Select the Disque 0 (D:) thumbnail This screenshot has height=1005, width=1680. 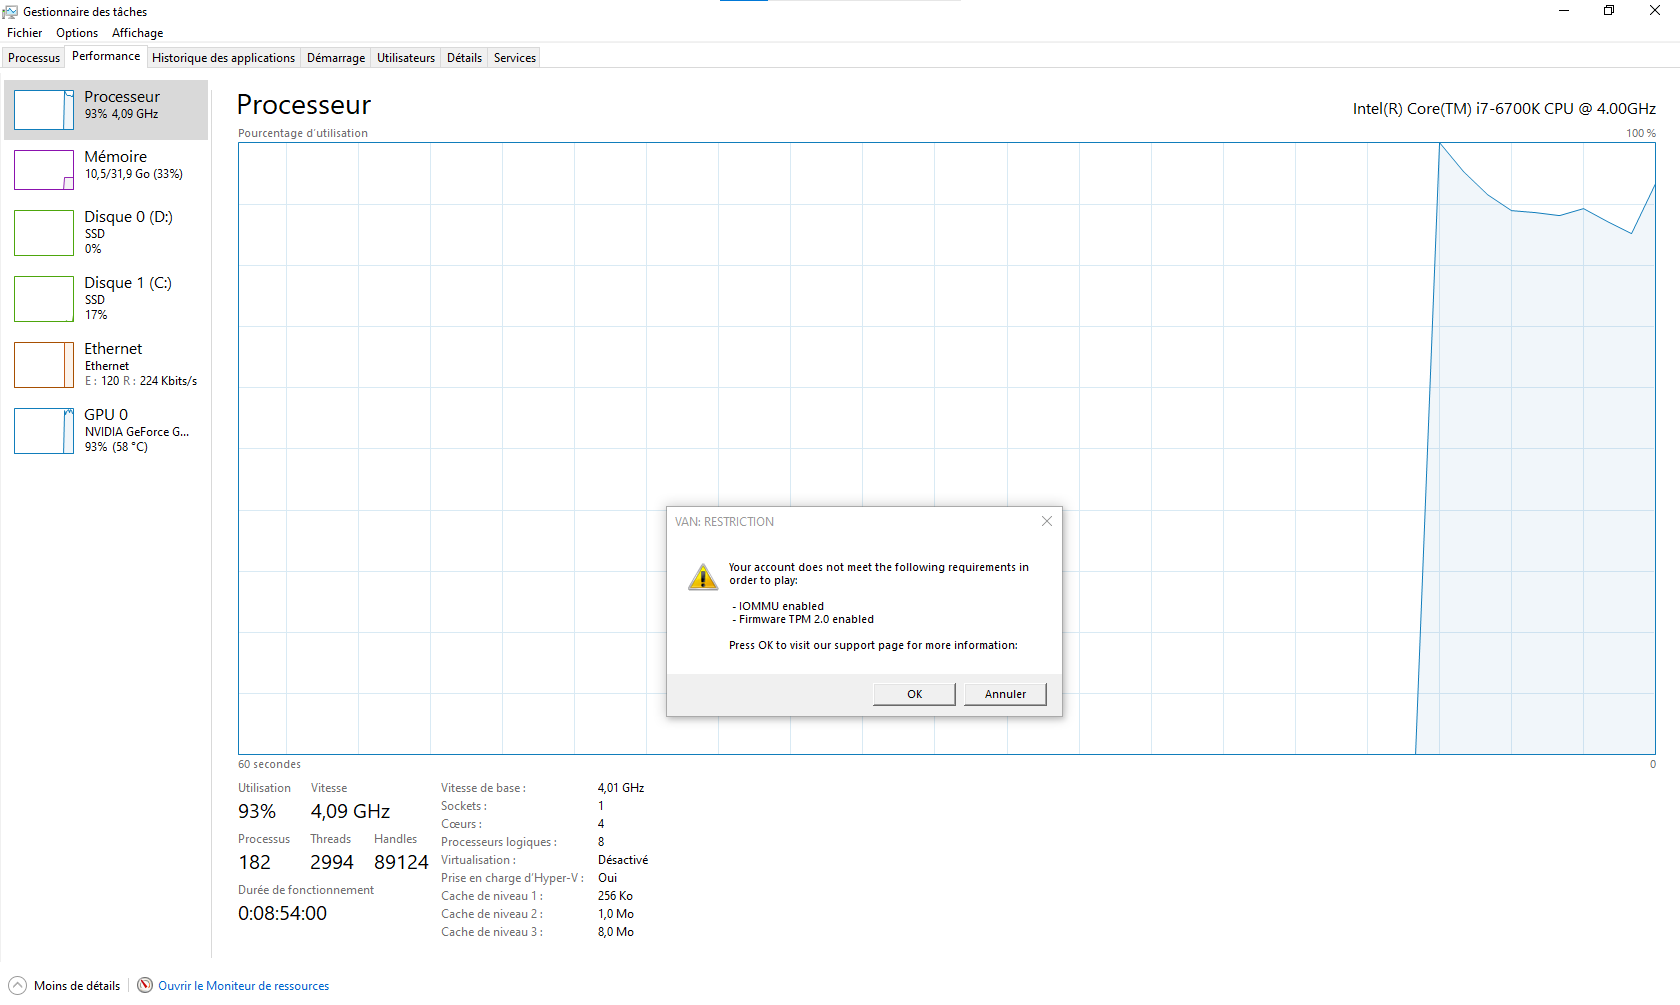44,233
